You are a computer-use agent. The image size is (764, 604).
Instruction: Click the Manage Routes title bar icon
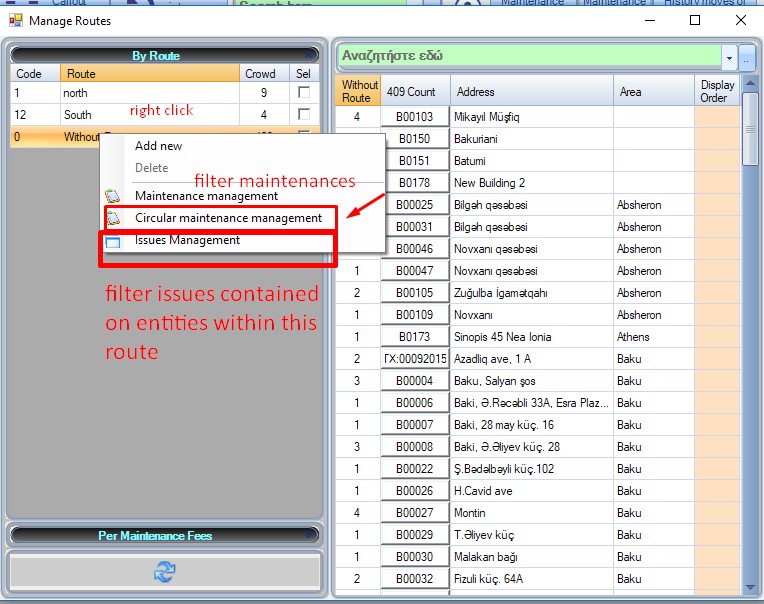pos(15,20)
